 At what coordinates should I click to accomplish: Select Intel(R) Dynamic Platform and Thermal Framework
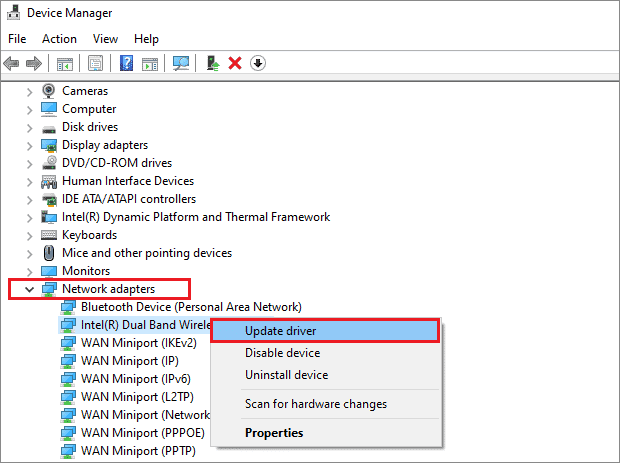coord(196,217)
